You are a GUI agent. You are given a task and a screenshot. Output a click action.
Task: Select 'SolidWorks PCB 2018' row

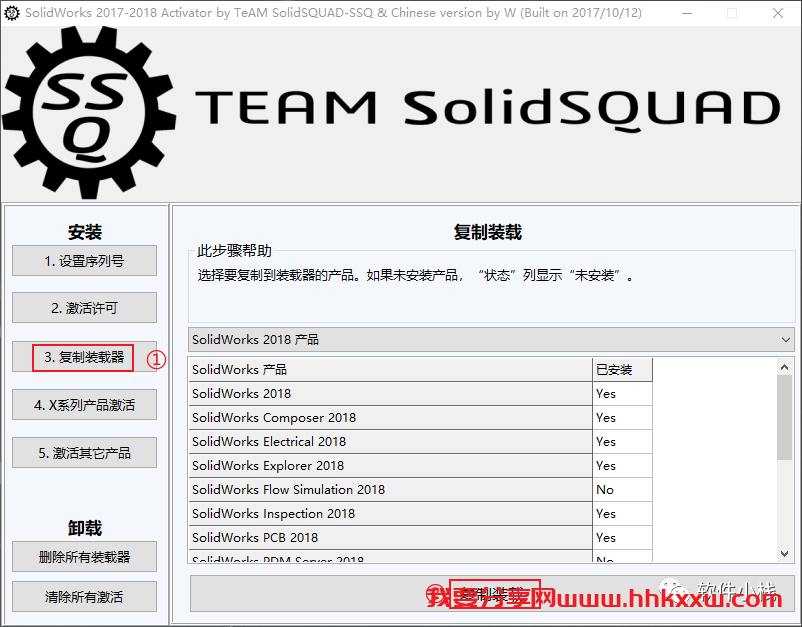420,538
